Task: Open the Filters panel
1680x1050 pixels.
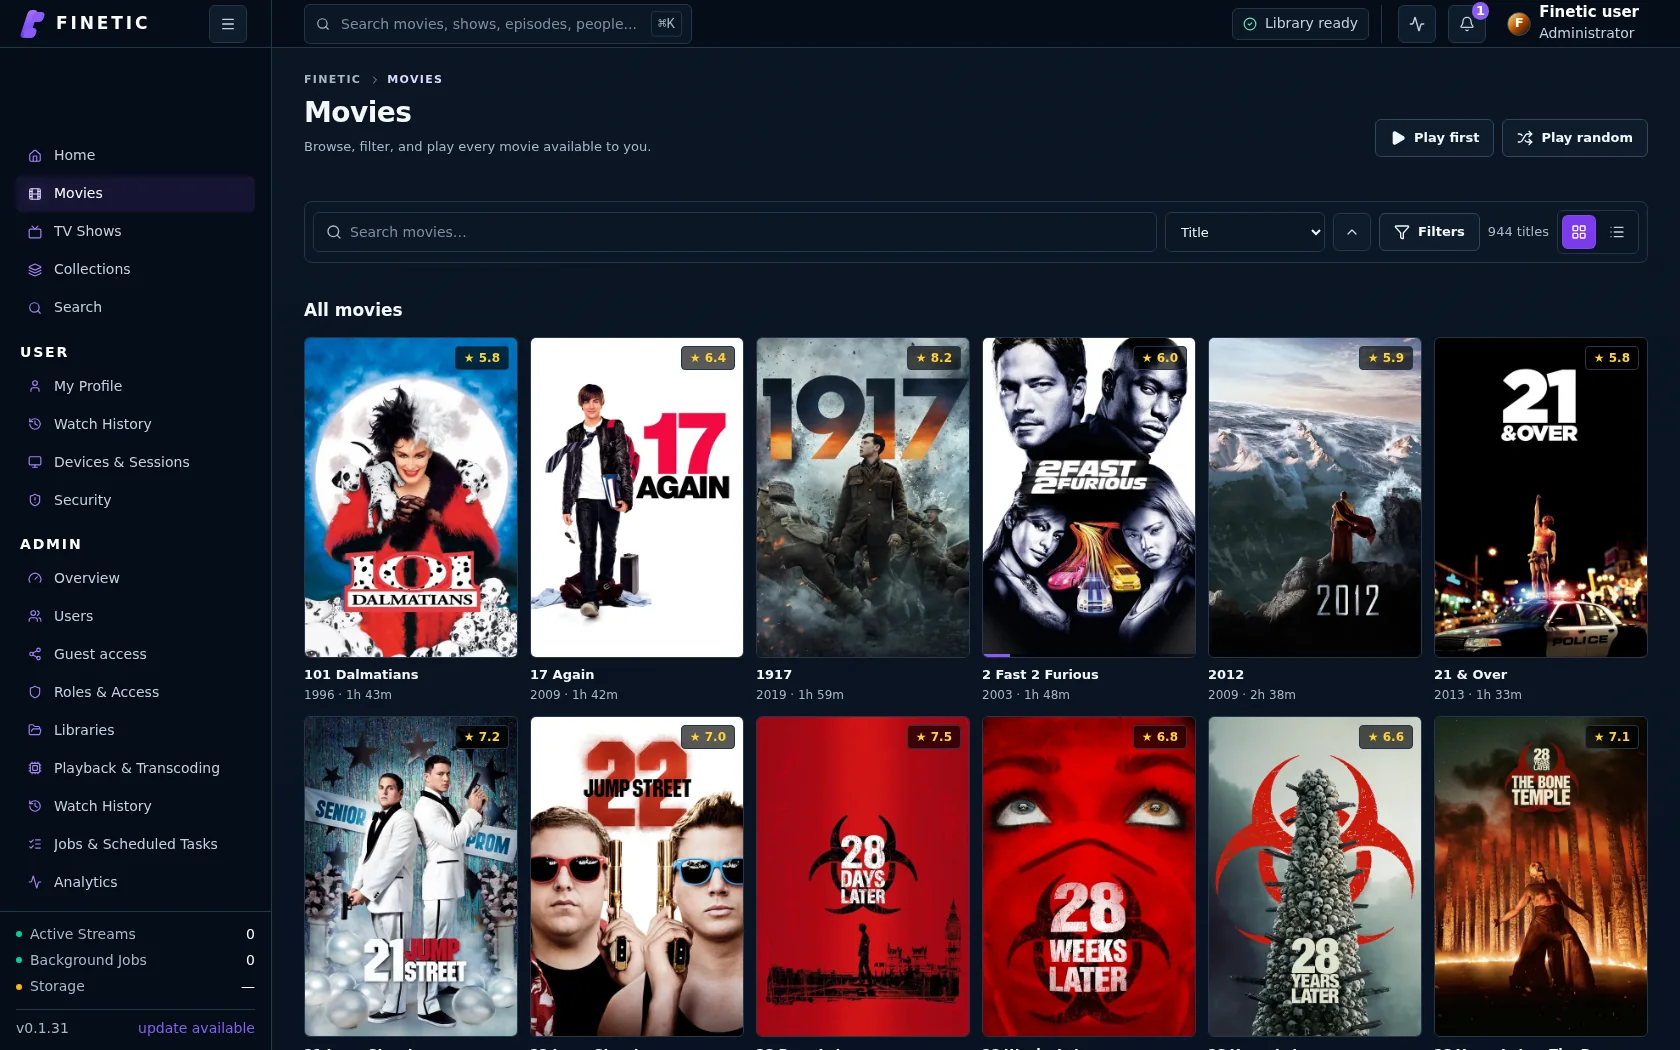Action: pos(1429,232)
